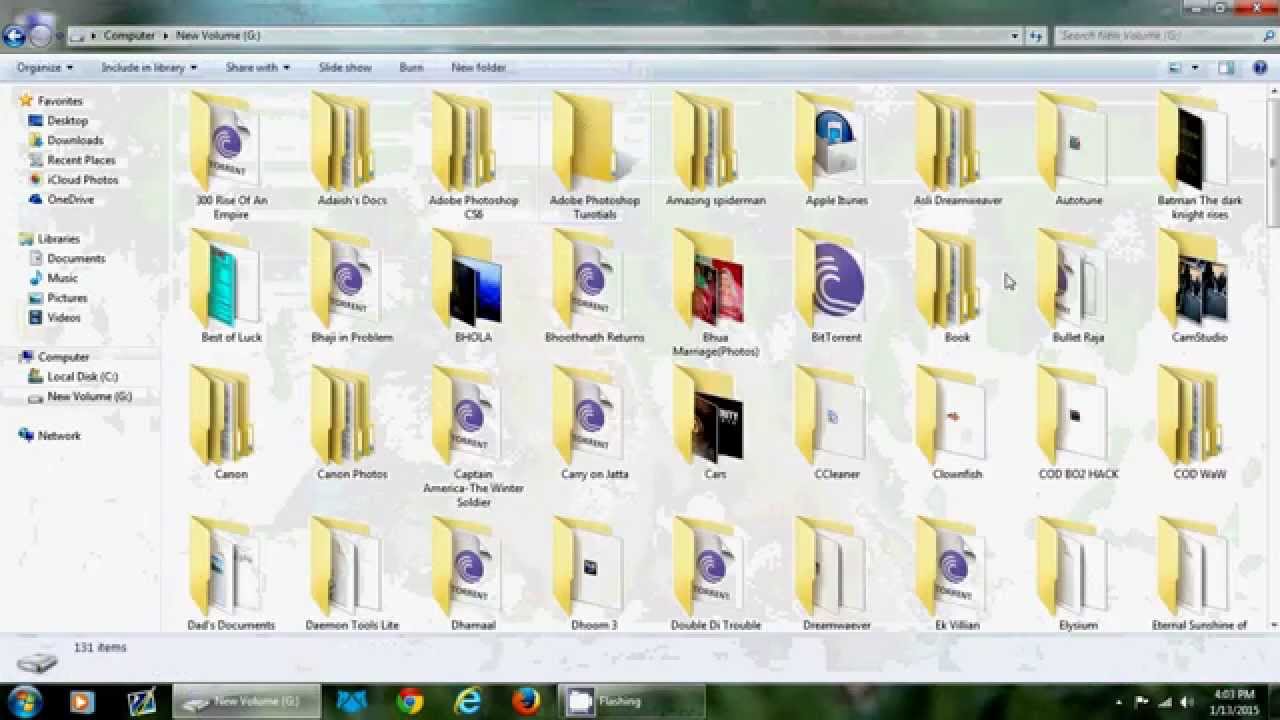This screenshot has width=1280, height=720.
Task: Open Local Disk (C:) in navigation pane
Action: tap(82, 377)
